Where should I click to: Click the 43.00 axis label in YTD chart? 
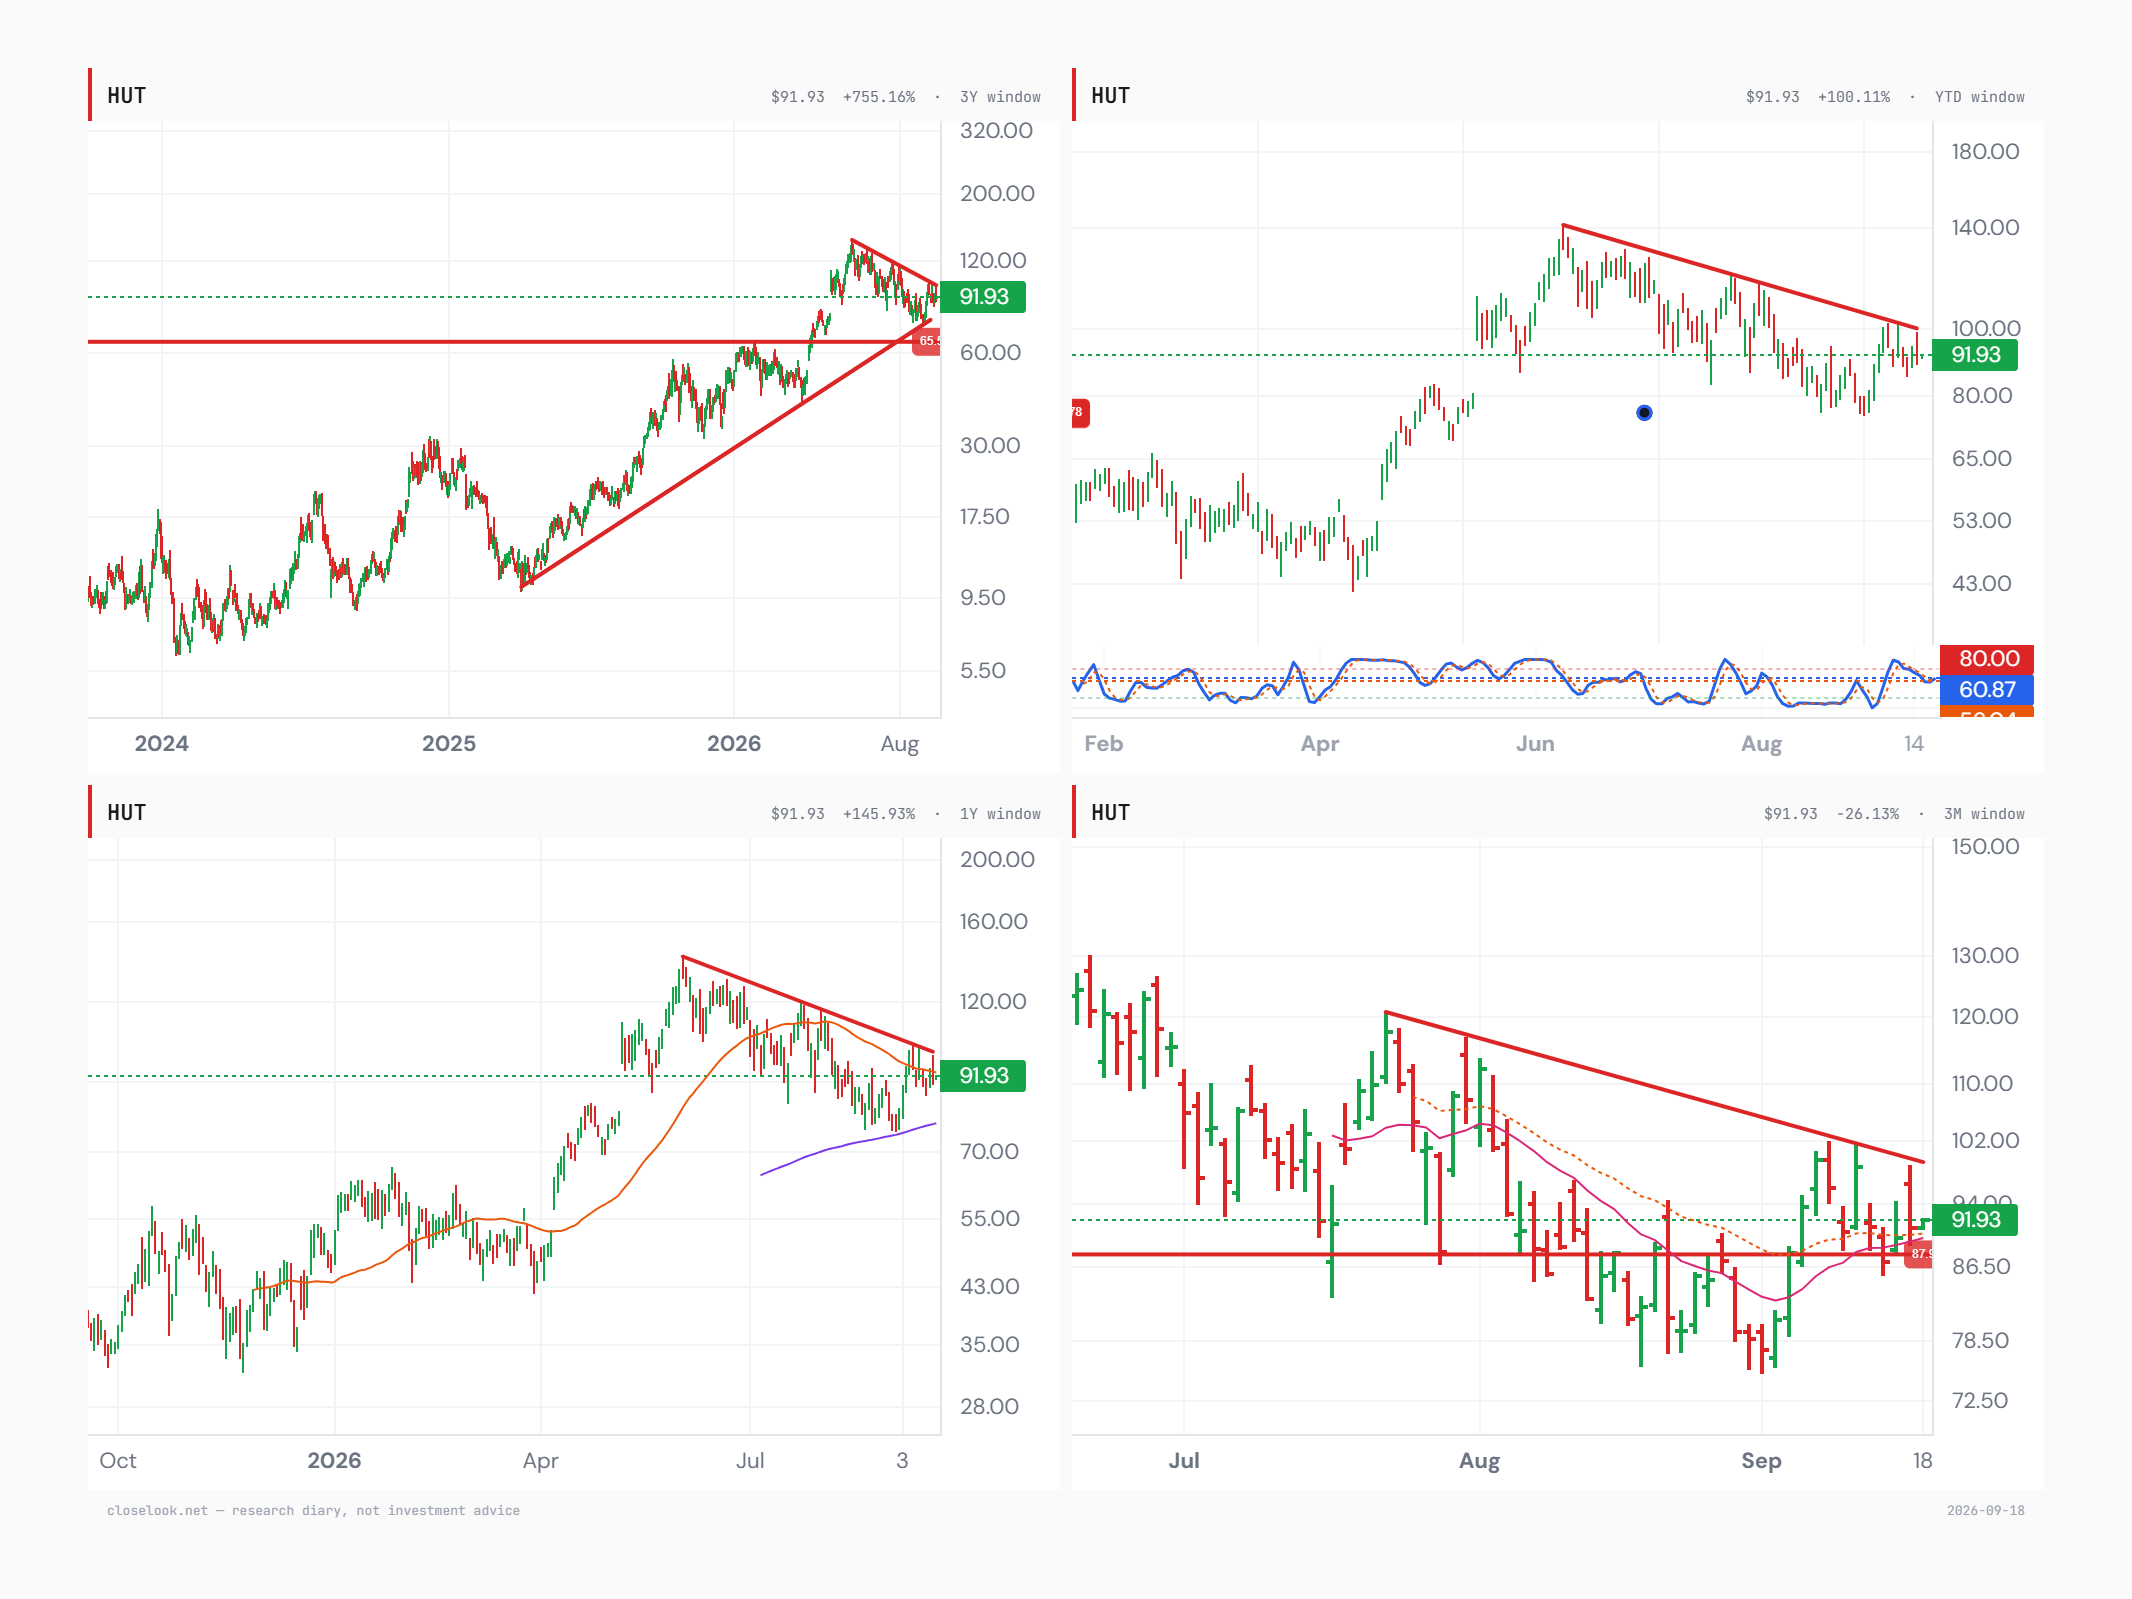(x=1981, y=584)
